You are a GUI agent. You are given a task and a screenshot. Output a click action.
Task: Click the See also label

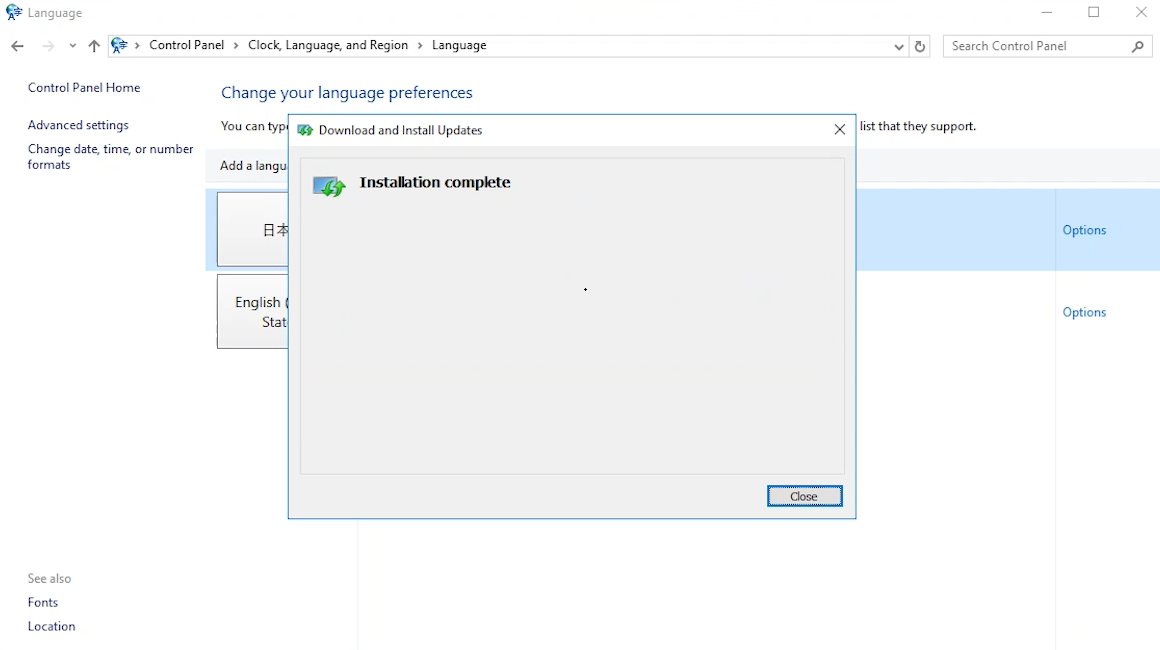point(50,578)
